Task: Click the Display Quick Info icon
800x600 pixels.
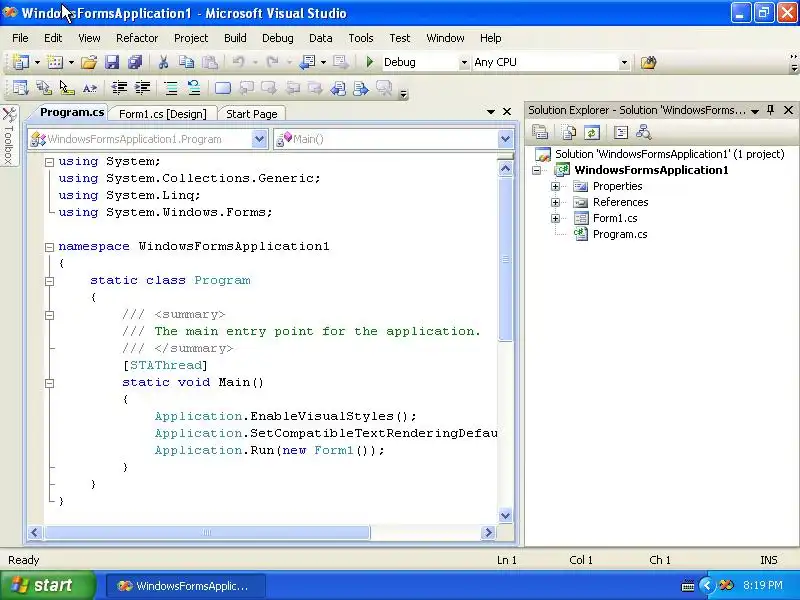Action: (x=67, y=88)
